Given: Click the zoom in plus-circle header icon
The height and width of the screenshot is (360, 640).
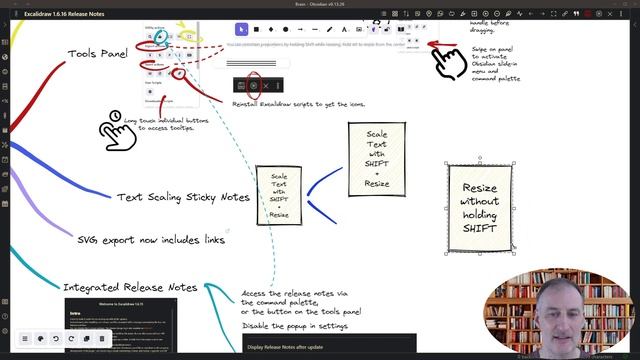Looking at the screenshot, I should pyautogui.click(x=486, y=14).
